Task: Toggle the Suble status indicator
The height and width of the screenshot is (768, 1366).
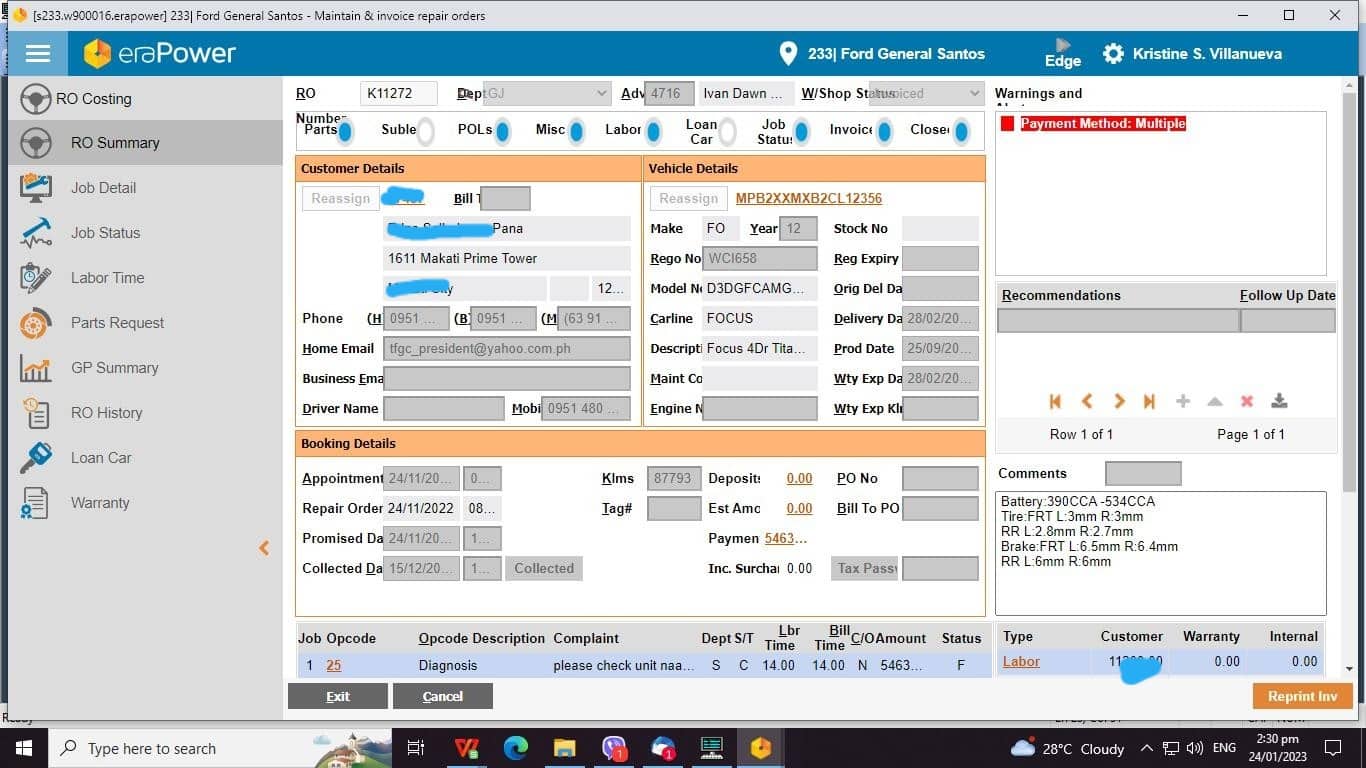Action: click(x=425, y=131)
